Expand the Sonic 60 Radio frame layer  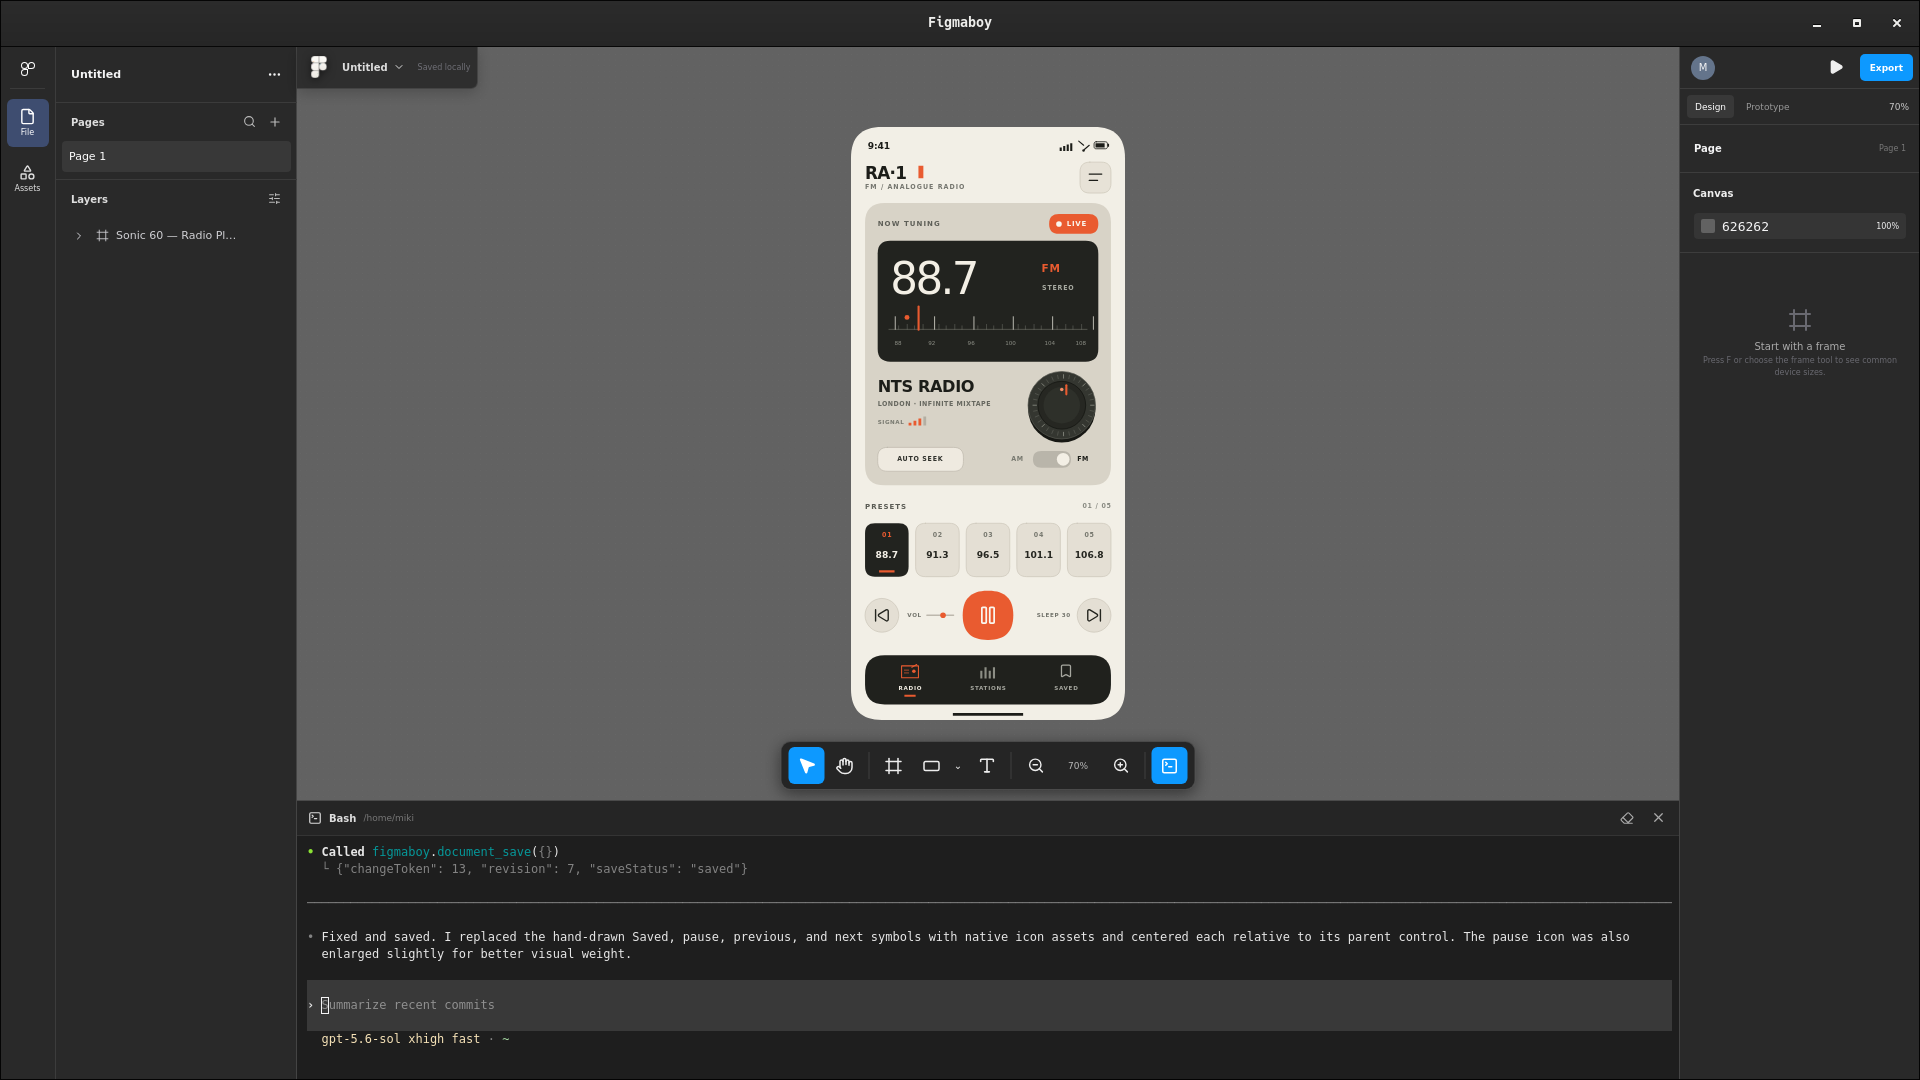(79, 236)
